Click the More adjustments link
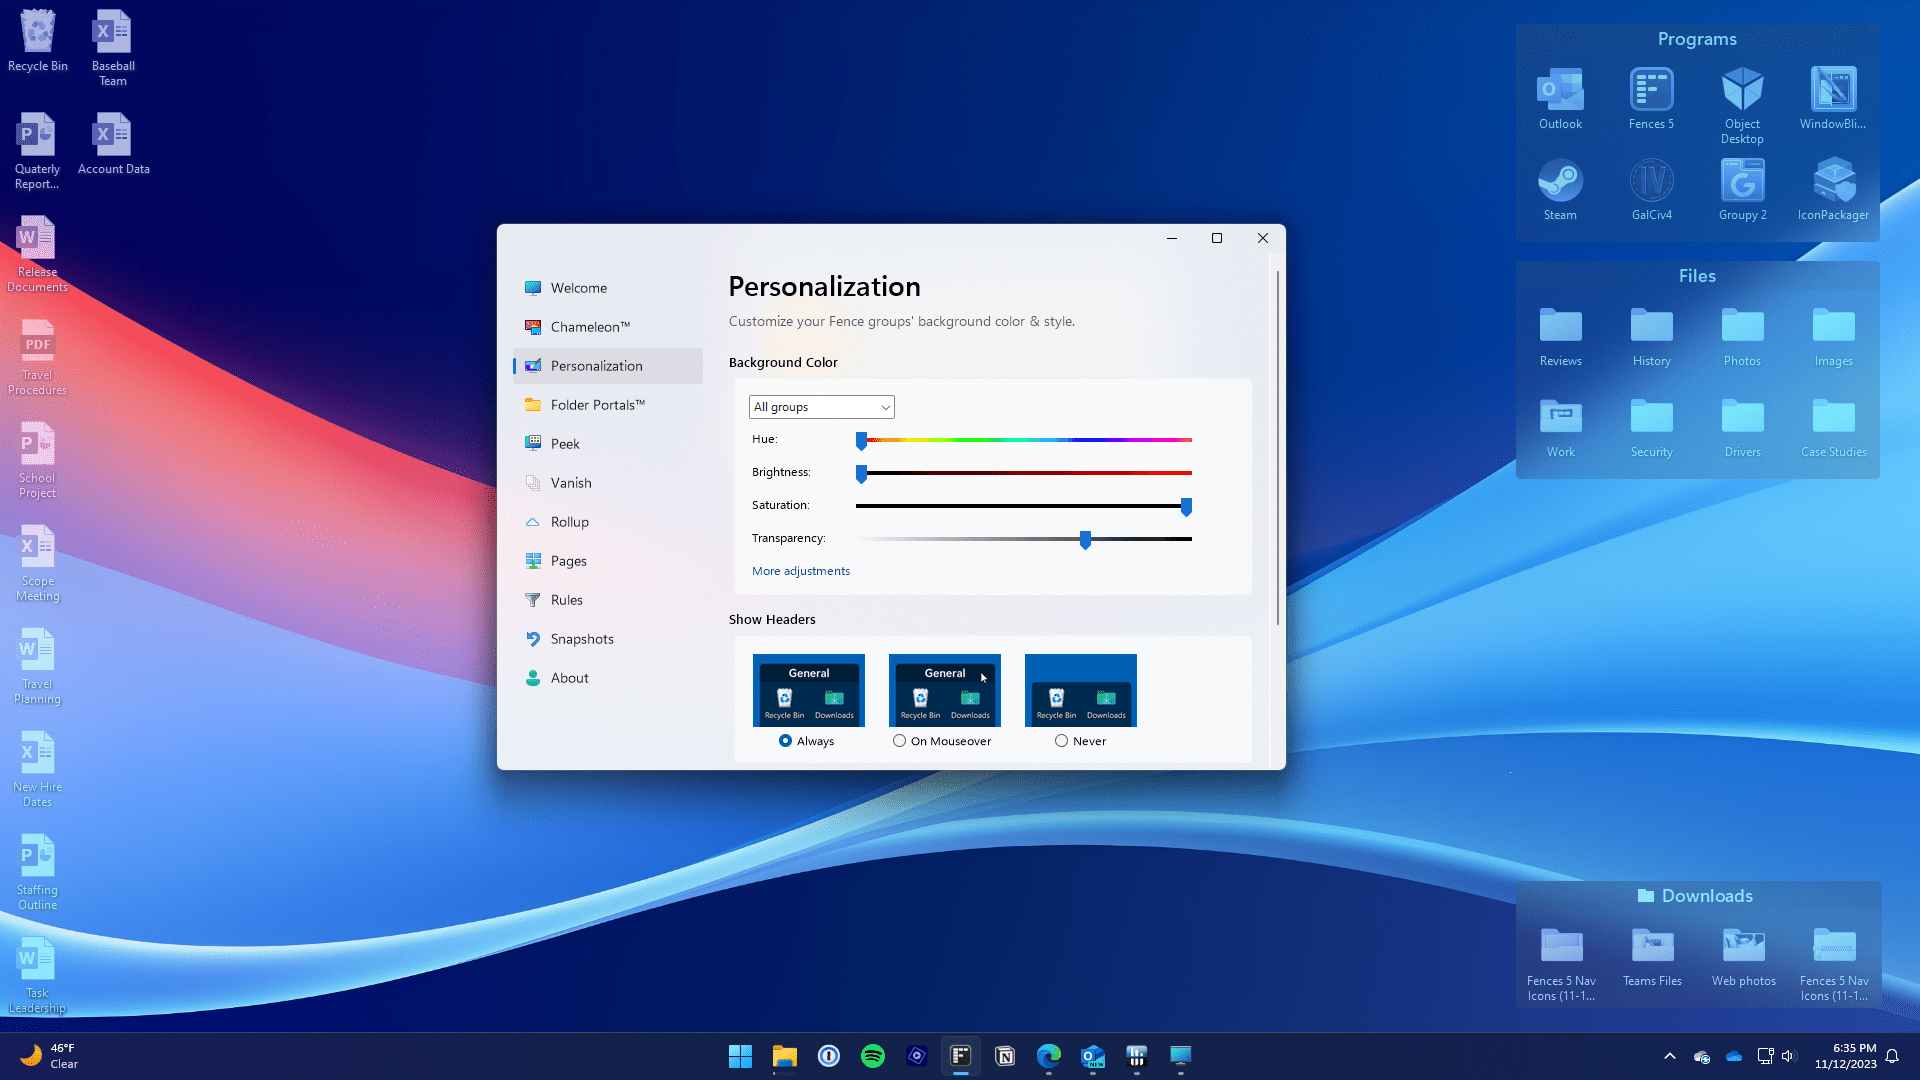Viewport: 1920px width, 1080px height. [x=801, y=571]
